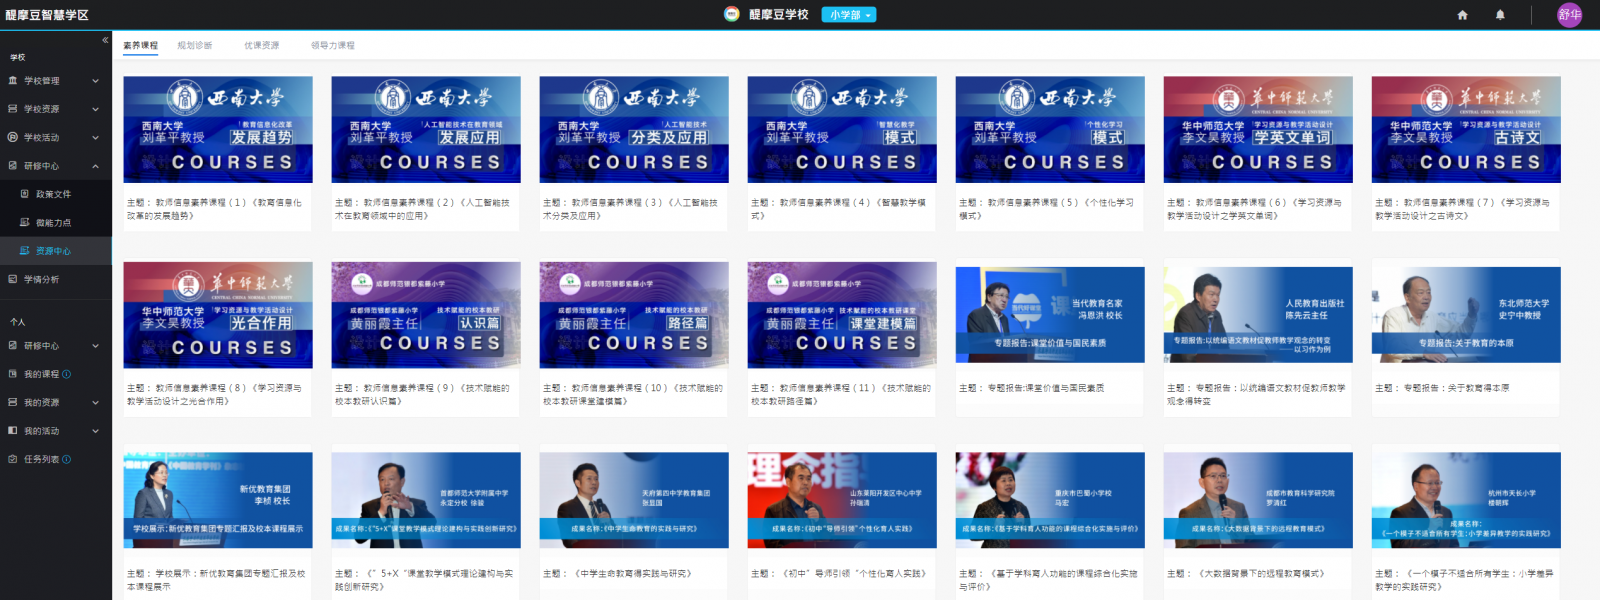Open course thumbnail 发展趋势 by 刘革平教授
The width and height of the screenshot is (1600, 600).
pos(218,130)
